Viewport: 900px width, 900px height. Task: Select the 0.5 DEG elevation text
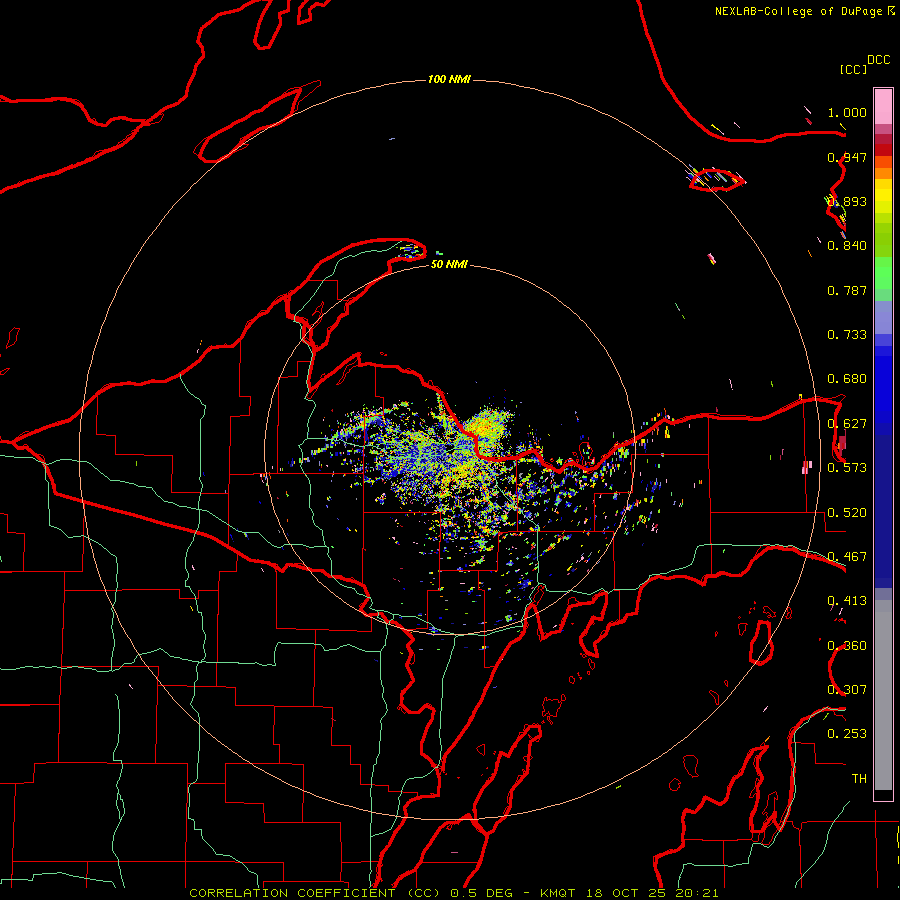(x=482, y=893)
